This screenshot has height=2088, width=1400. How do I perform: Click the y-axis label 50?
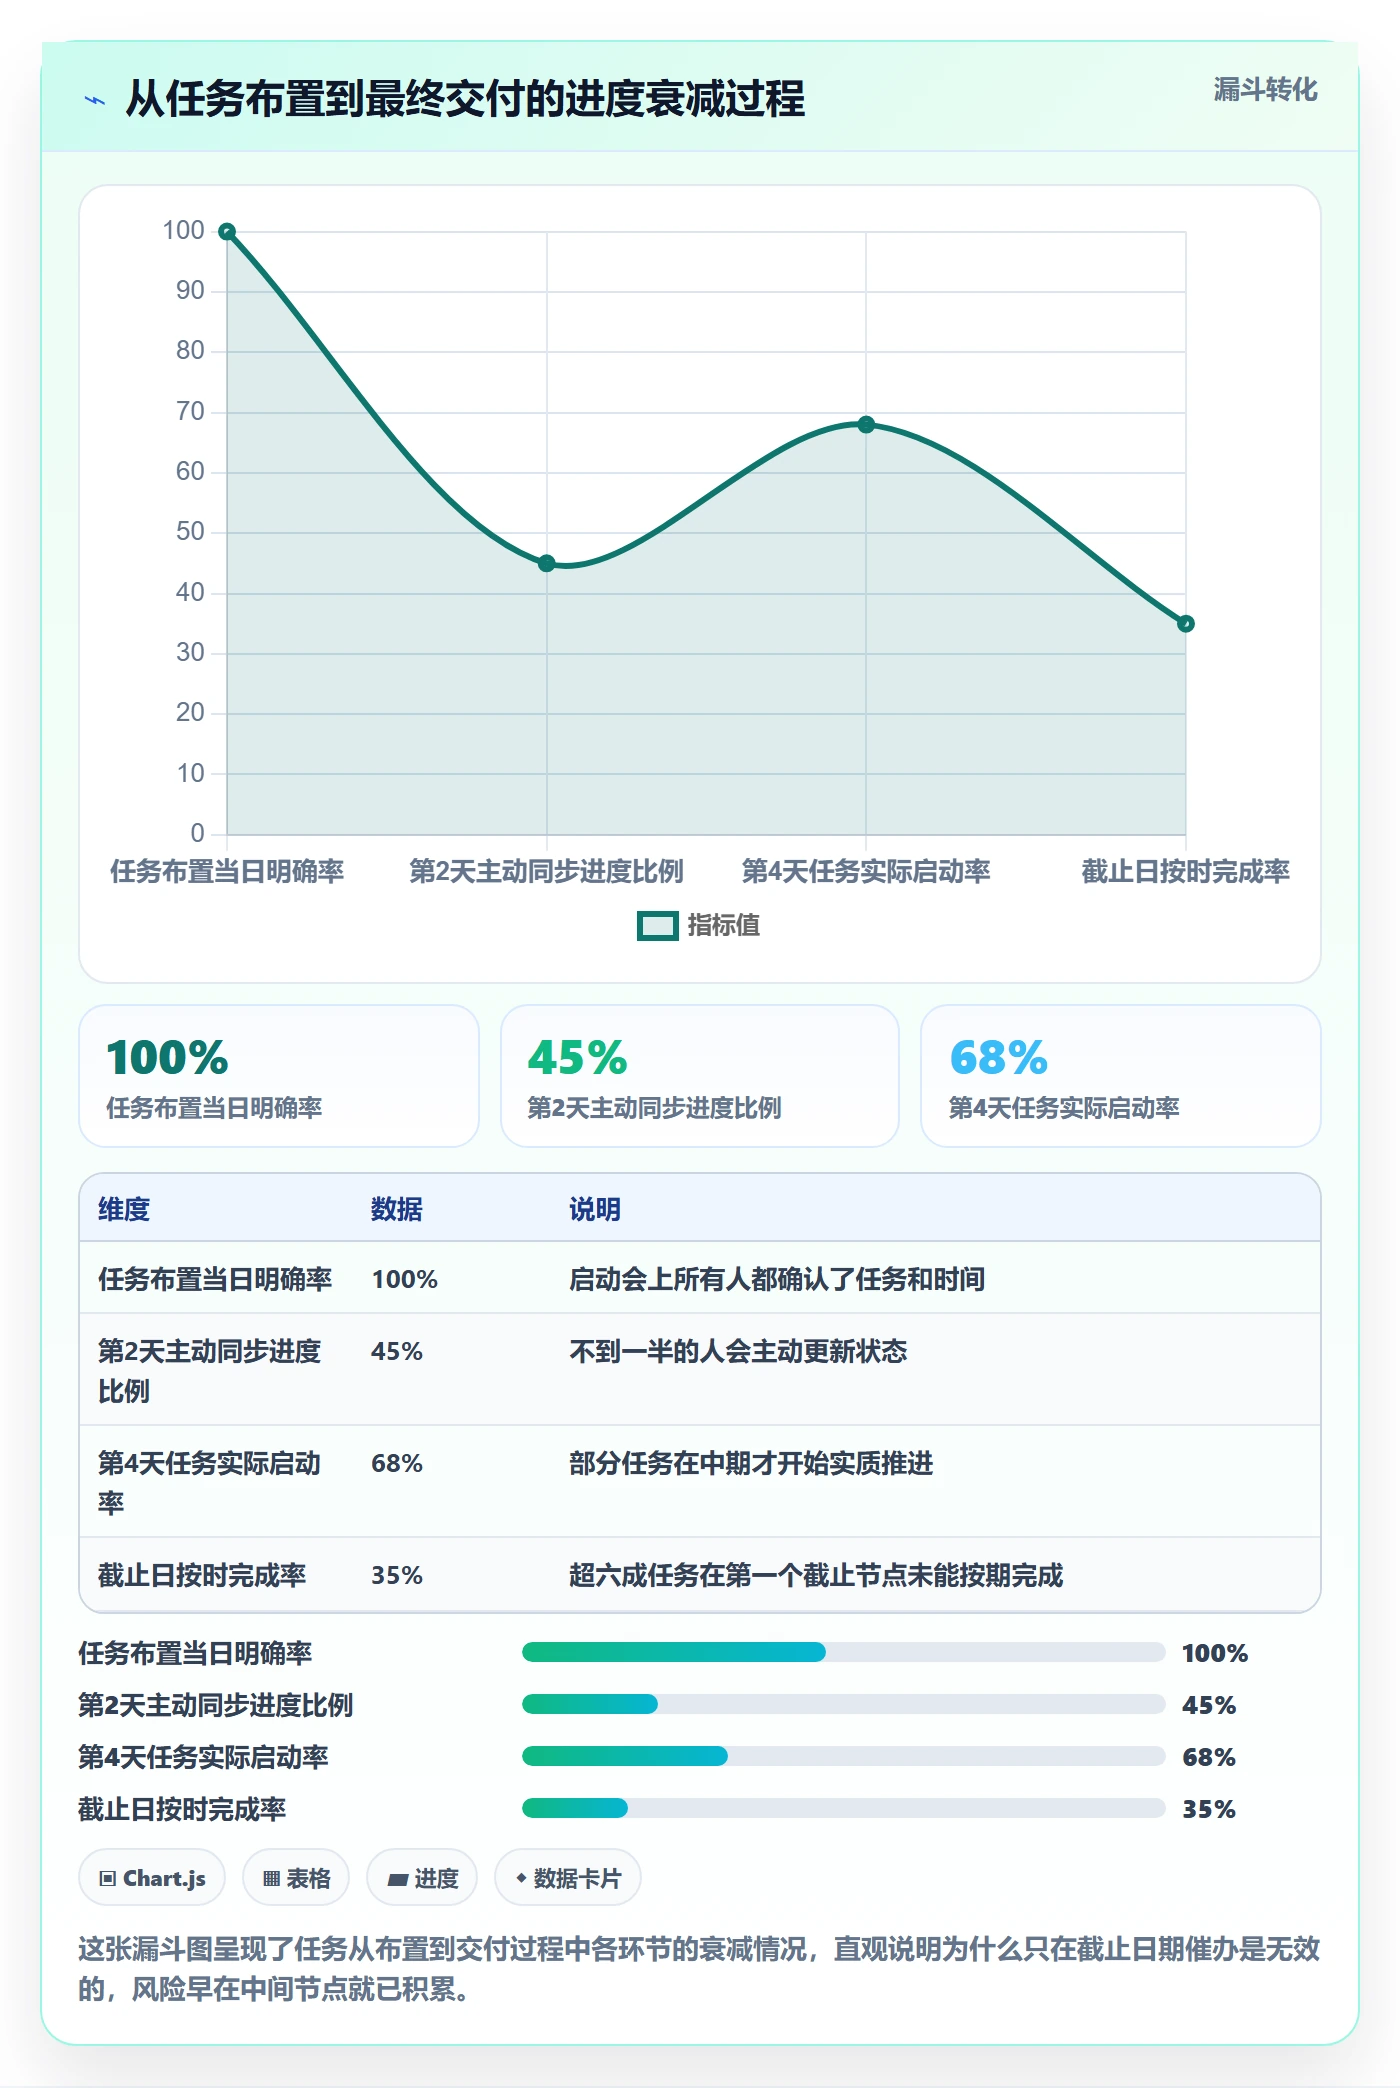190,531
